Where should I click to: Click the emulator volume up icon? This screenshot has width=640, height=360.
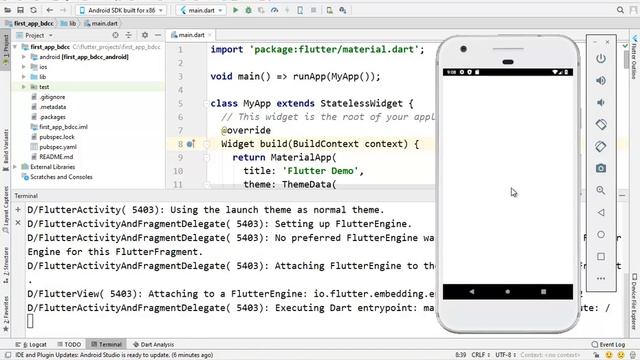pos(601,80)
